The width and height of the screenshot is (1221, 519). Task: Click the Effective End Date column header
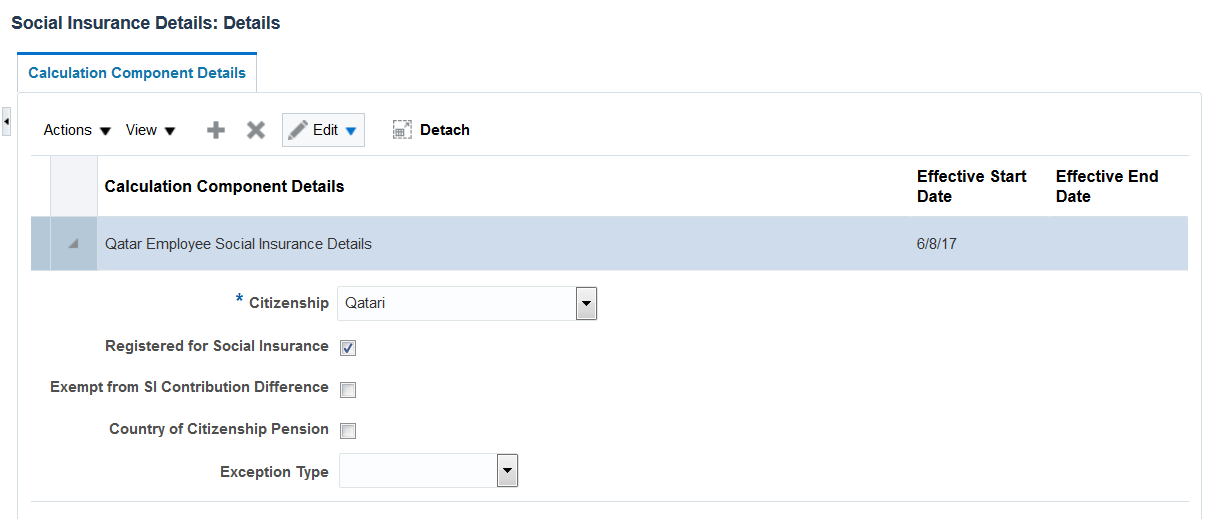(x=1106, y=186)
